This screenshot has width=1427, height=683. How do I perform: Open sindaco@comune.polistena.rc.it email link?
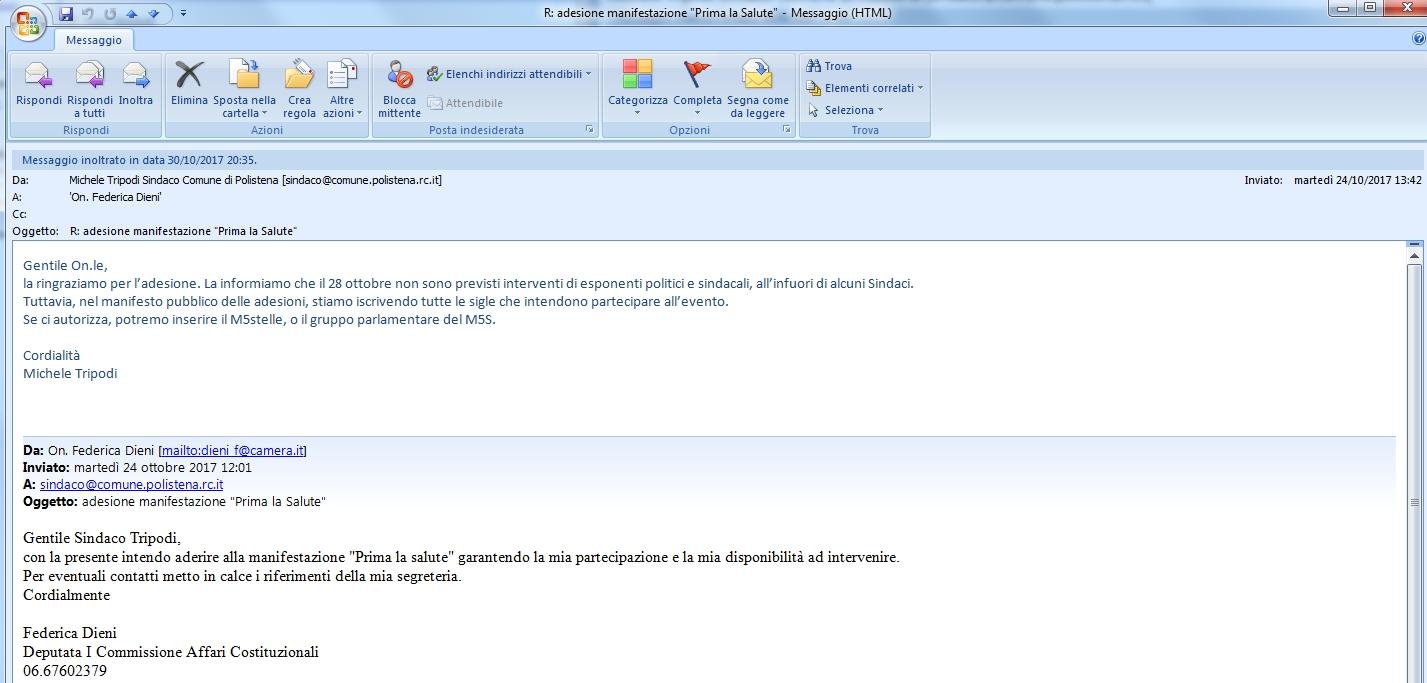click(x=131, y=484)
